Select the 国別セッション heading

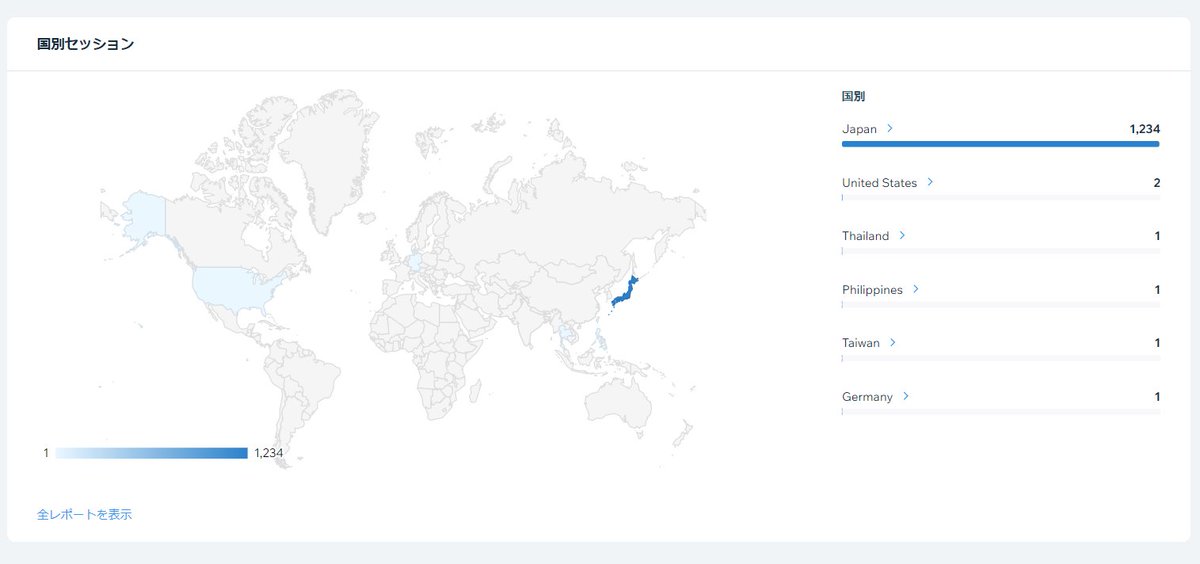(x=86, y=44)
